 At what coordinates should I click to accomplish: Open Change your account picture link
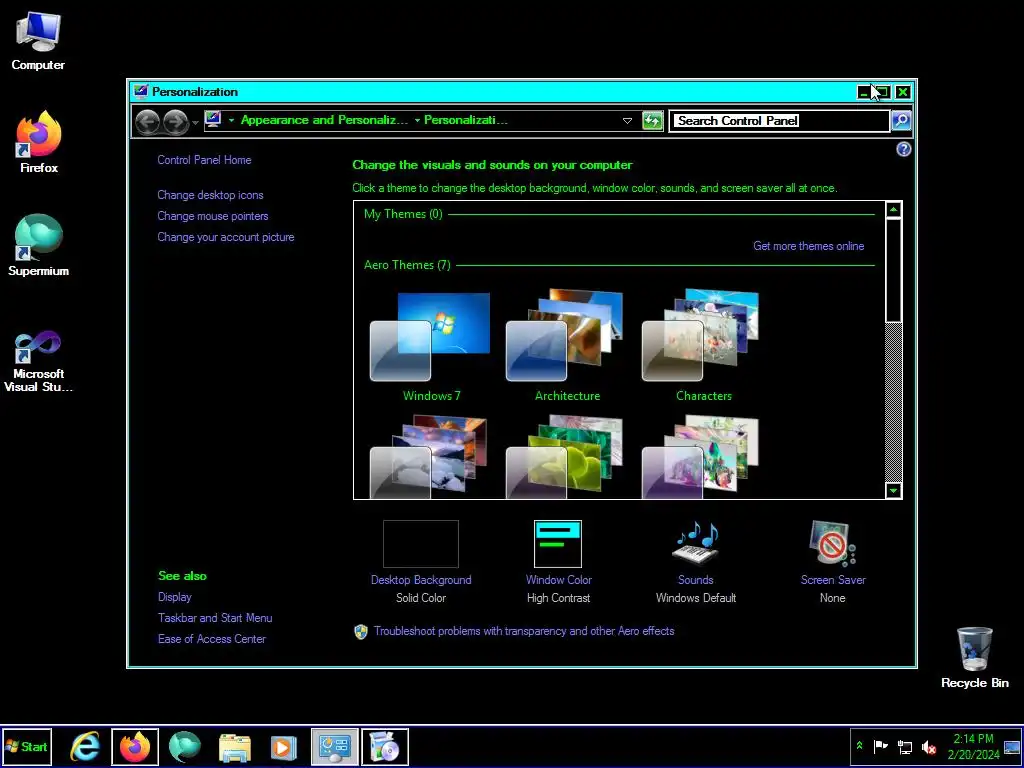[225, 237]
